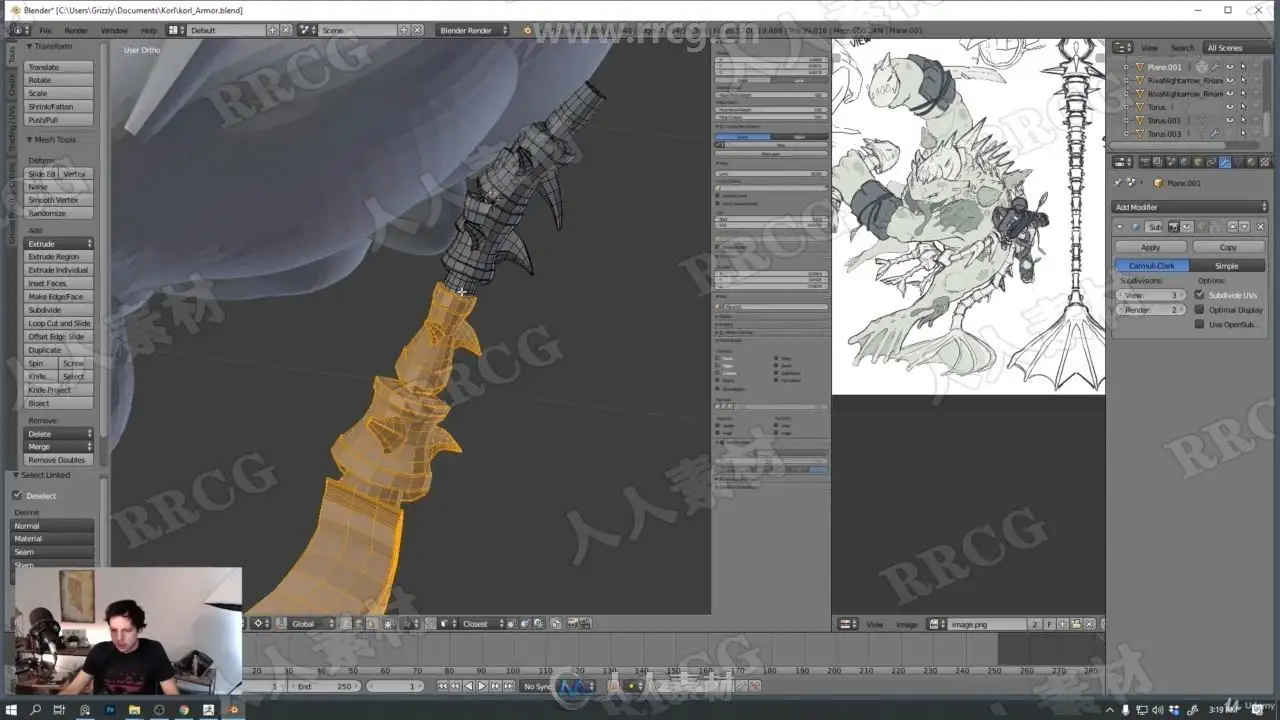Image resolution: width=1280 pixels, height=720 pixels.
Task: Toggle Subsurf modifier render camera button
Action: tap(1174, 227)
